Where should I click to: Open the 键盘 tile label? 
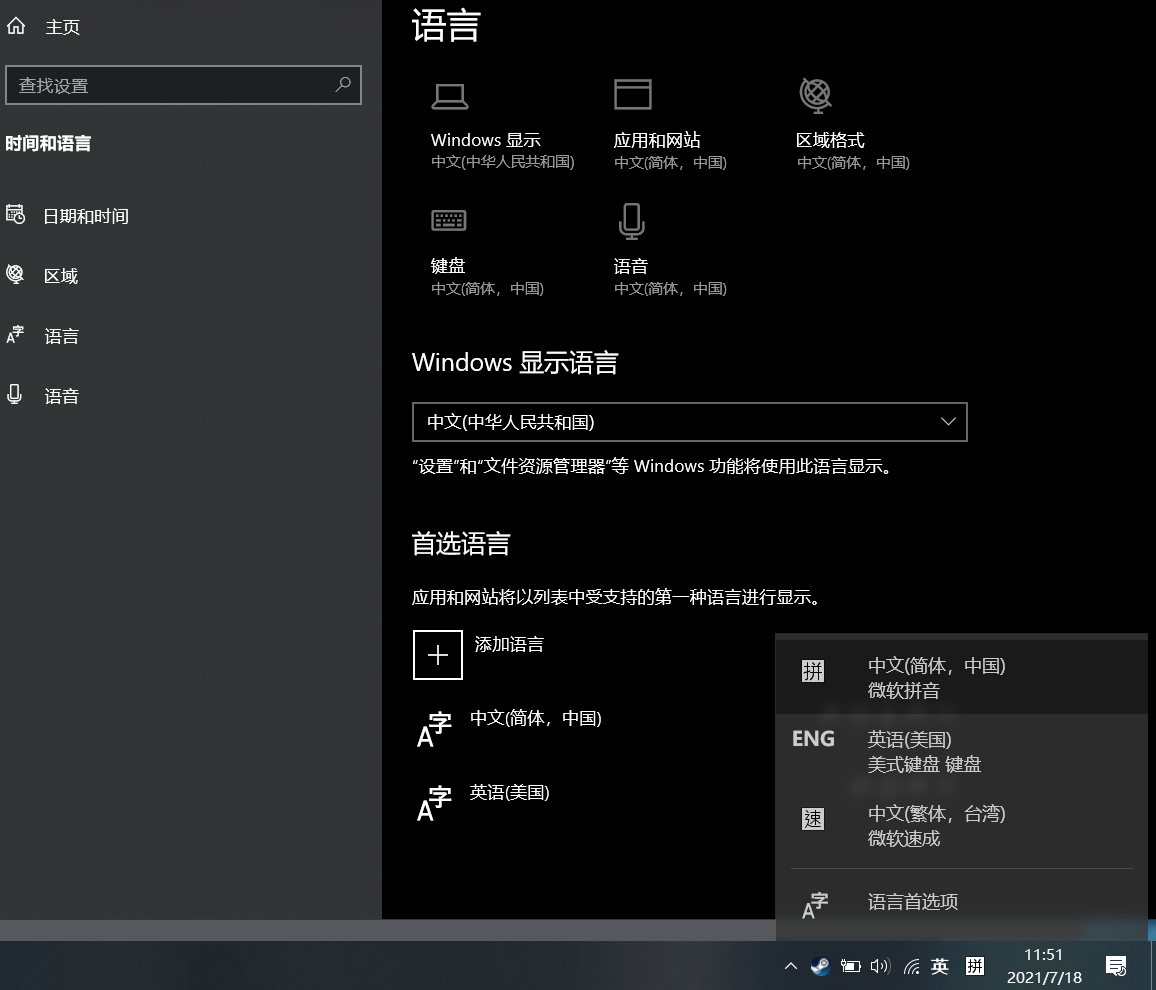click(x=448, y=265)
